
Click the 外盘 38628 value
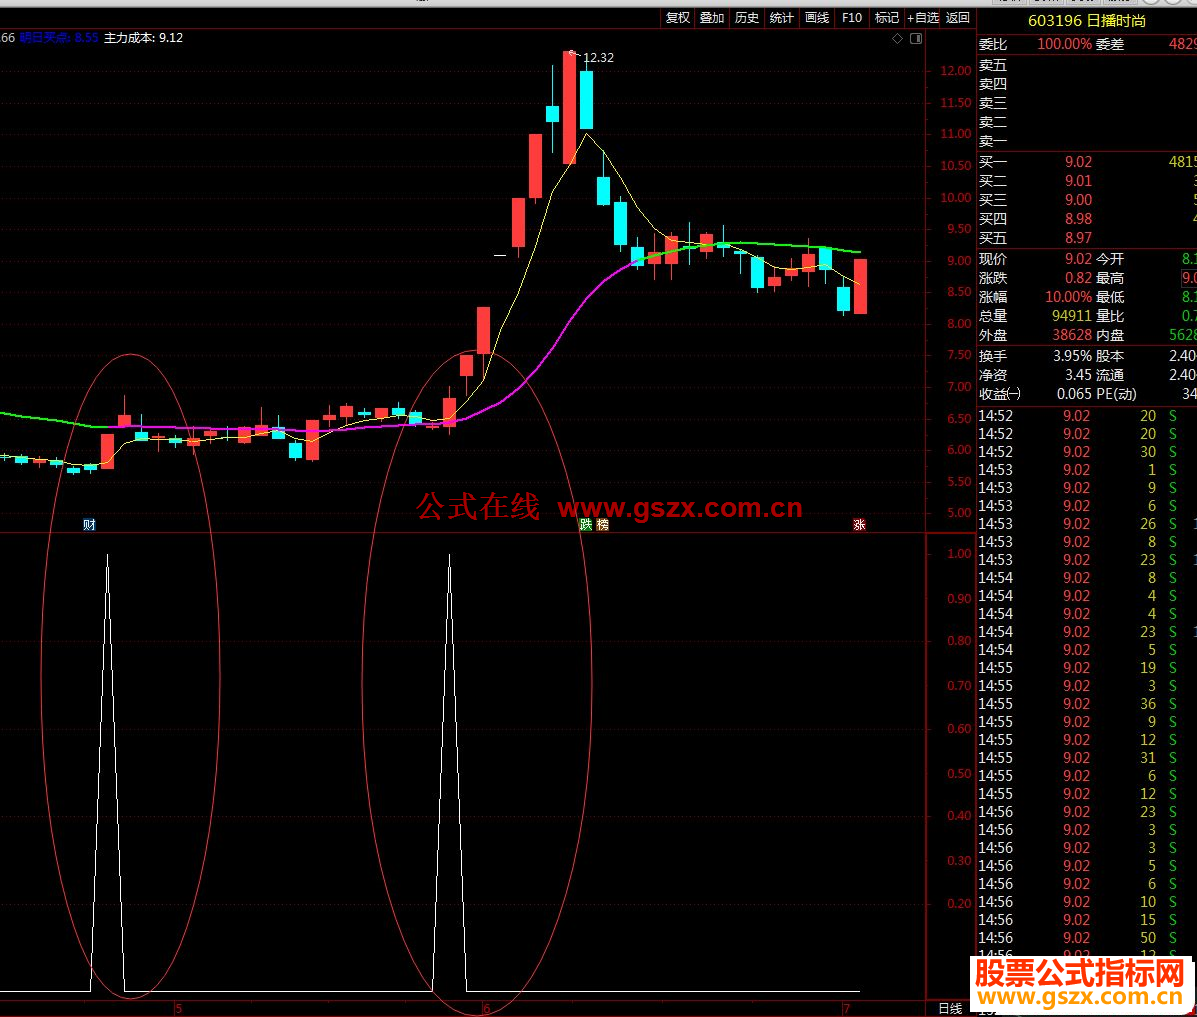[1072, 335]
